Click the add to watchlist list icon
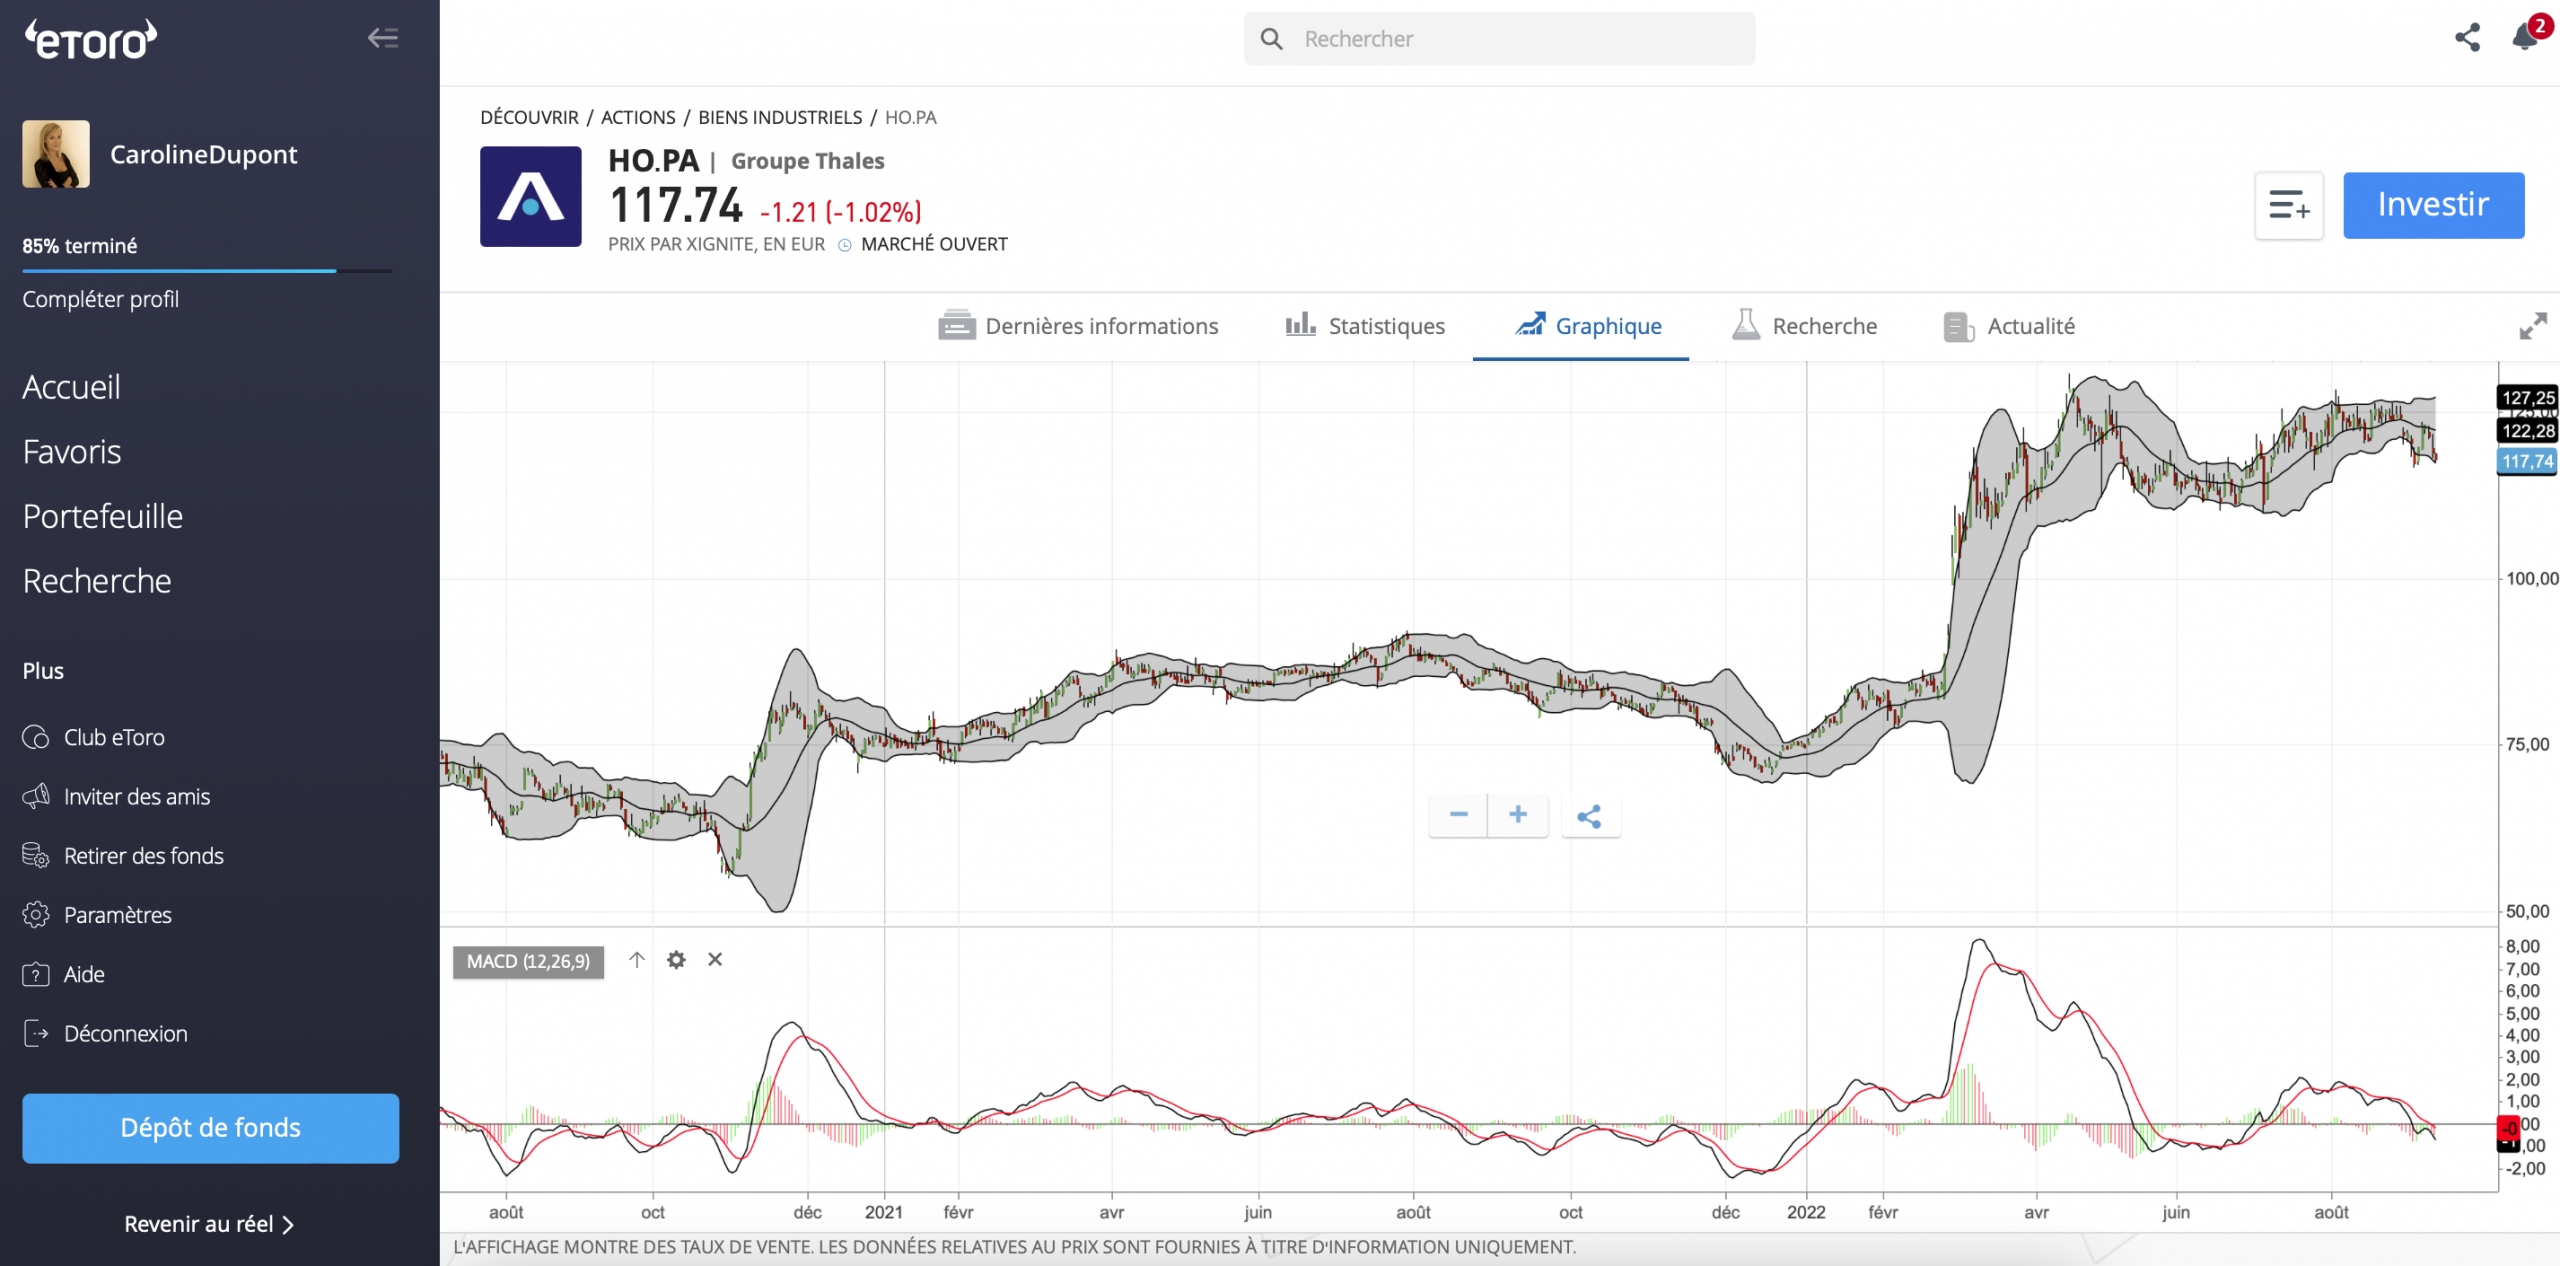This screenshot has width=2560, height=1266. [x=2289, y=205]
